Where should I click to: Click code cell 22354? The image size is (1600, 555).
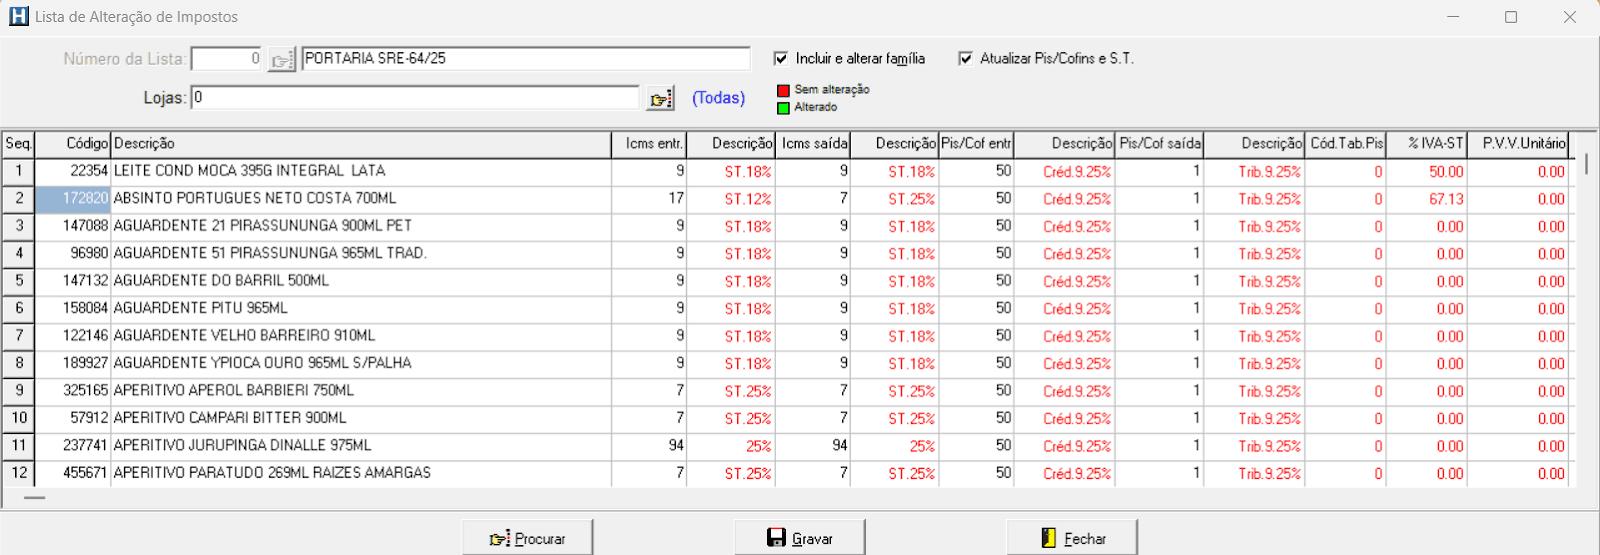click(x=73, y=172)
